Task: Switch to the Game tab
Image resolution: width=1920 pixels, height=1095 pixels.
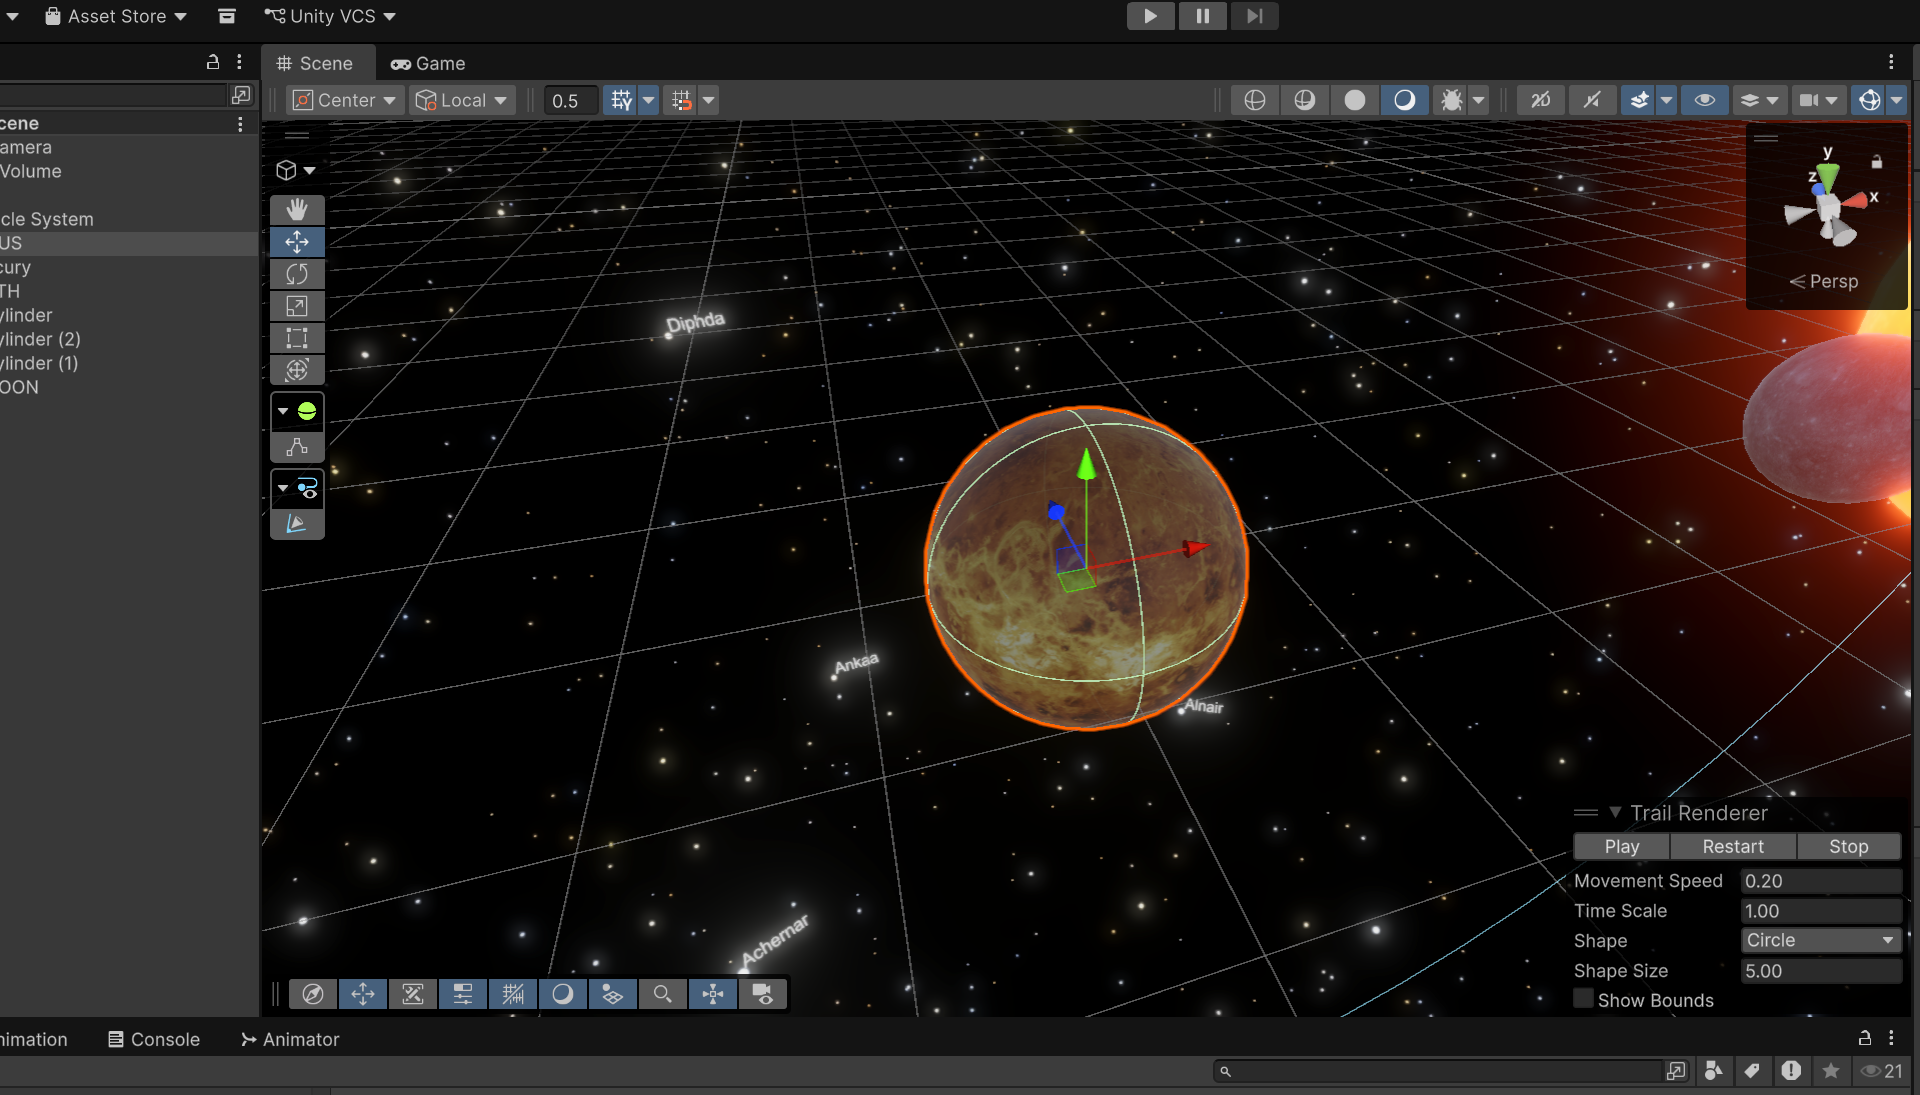Action: point(428,63)
